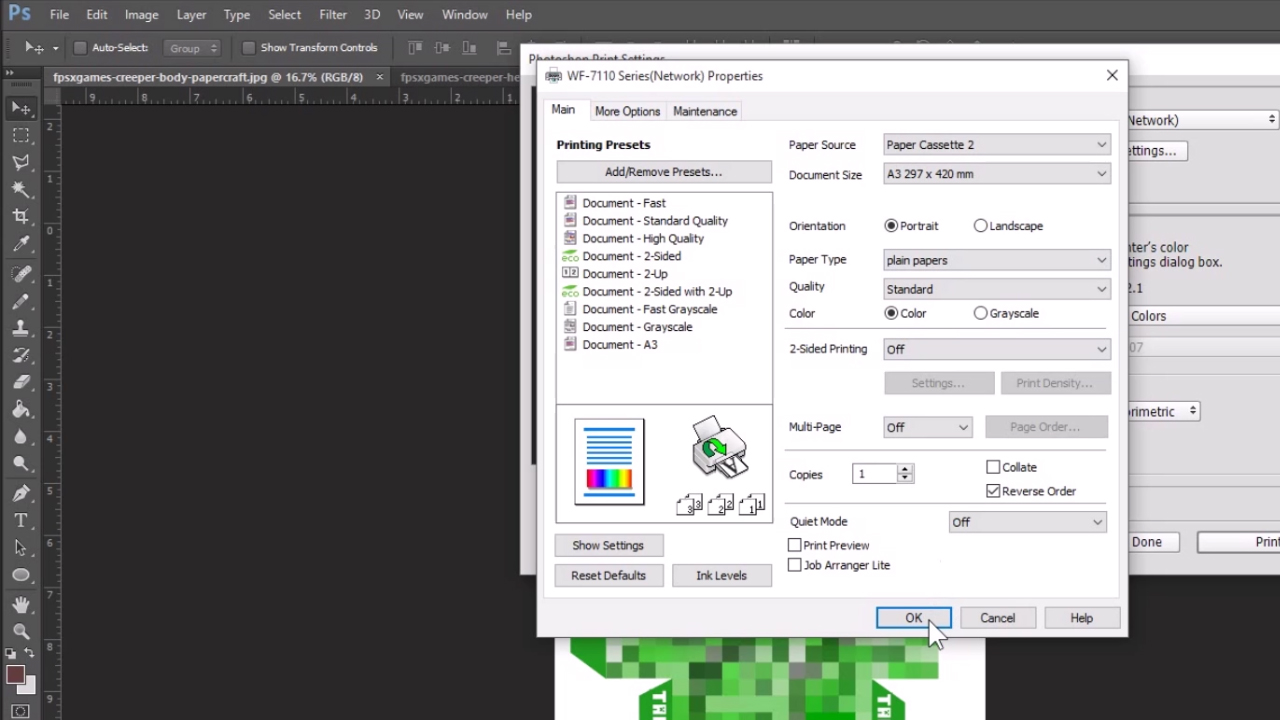The height and width of the screenshot is (720, 1280).
Task: Select the Zoom tool
Action: click(x=21, y=631)
